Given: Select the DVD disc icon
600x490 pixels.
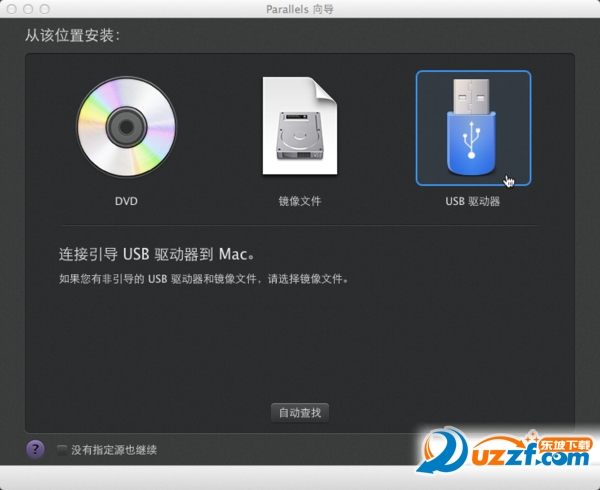Looking at the screenshot, I should coord(126,126).
